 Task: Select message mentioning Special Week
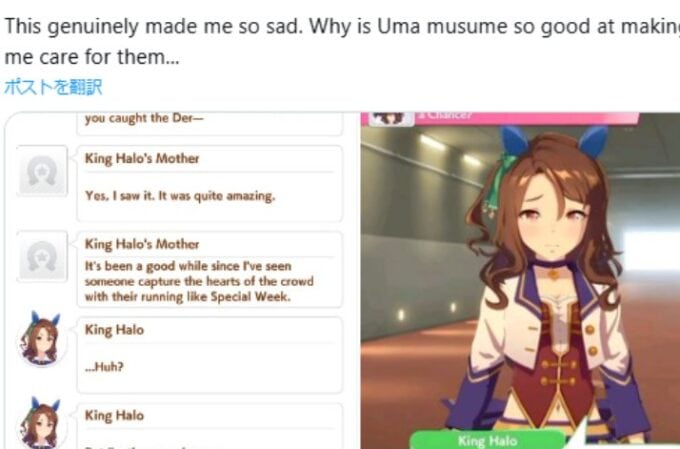click(209, 269)
